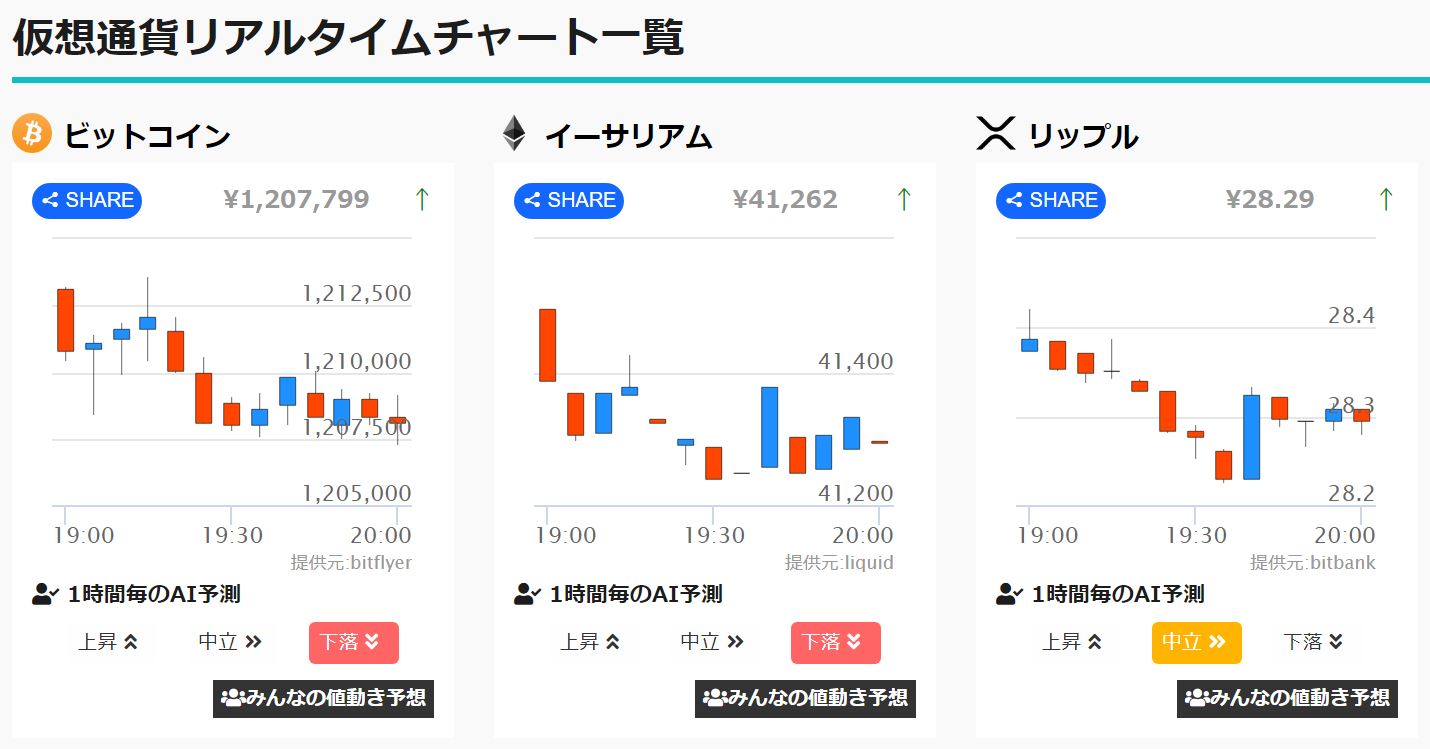Open みんなの値動き予想 under Ethereum
1430x749 pixels.
tap(805, 698)
